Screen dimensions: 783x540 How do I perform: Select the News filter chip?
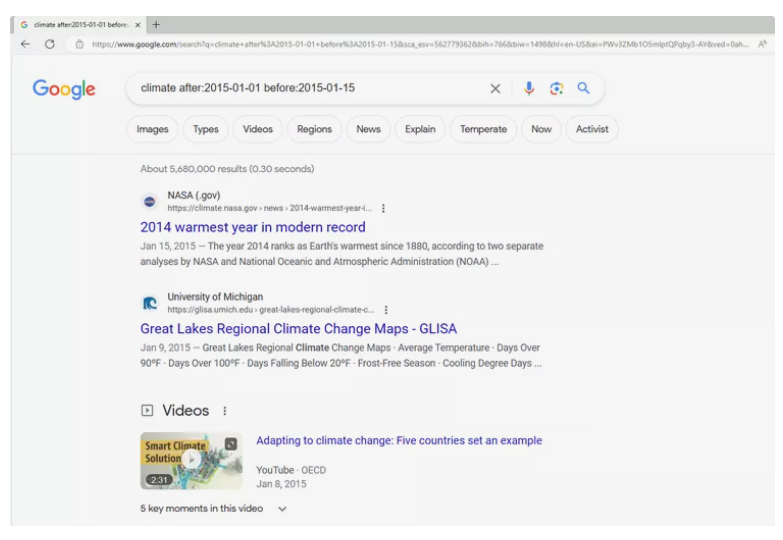(369, 129)
